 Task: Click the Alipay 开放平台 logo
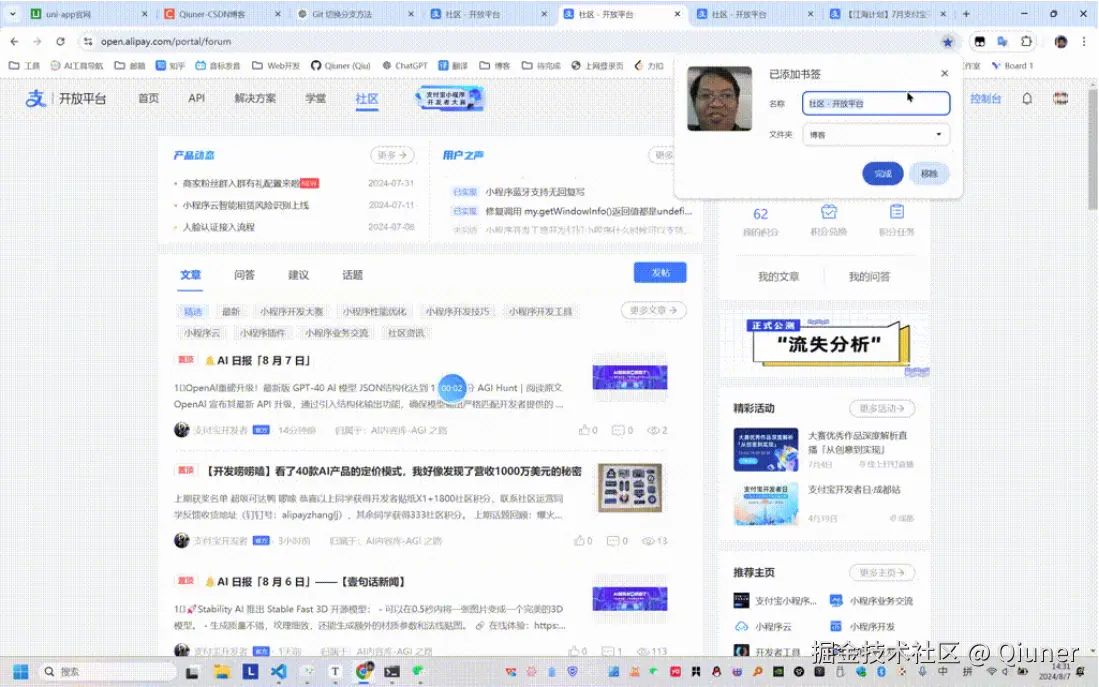click(x=65, y=99)
